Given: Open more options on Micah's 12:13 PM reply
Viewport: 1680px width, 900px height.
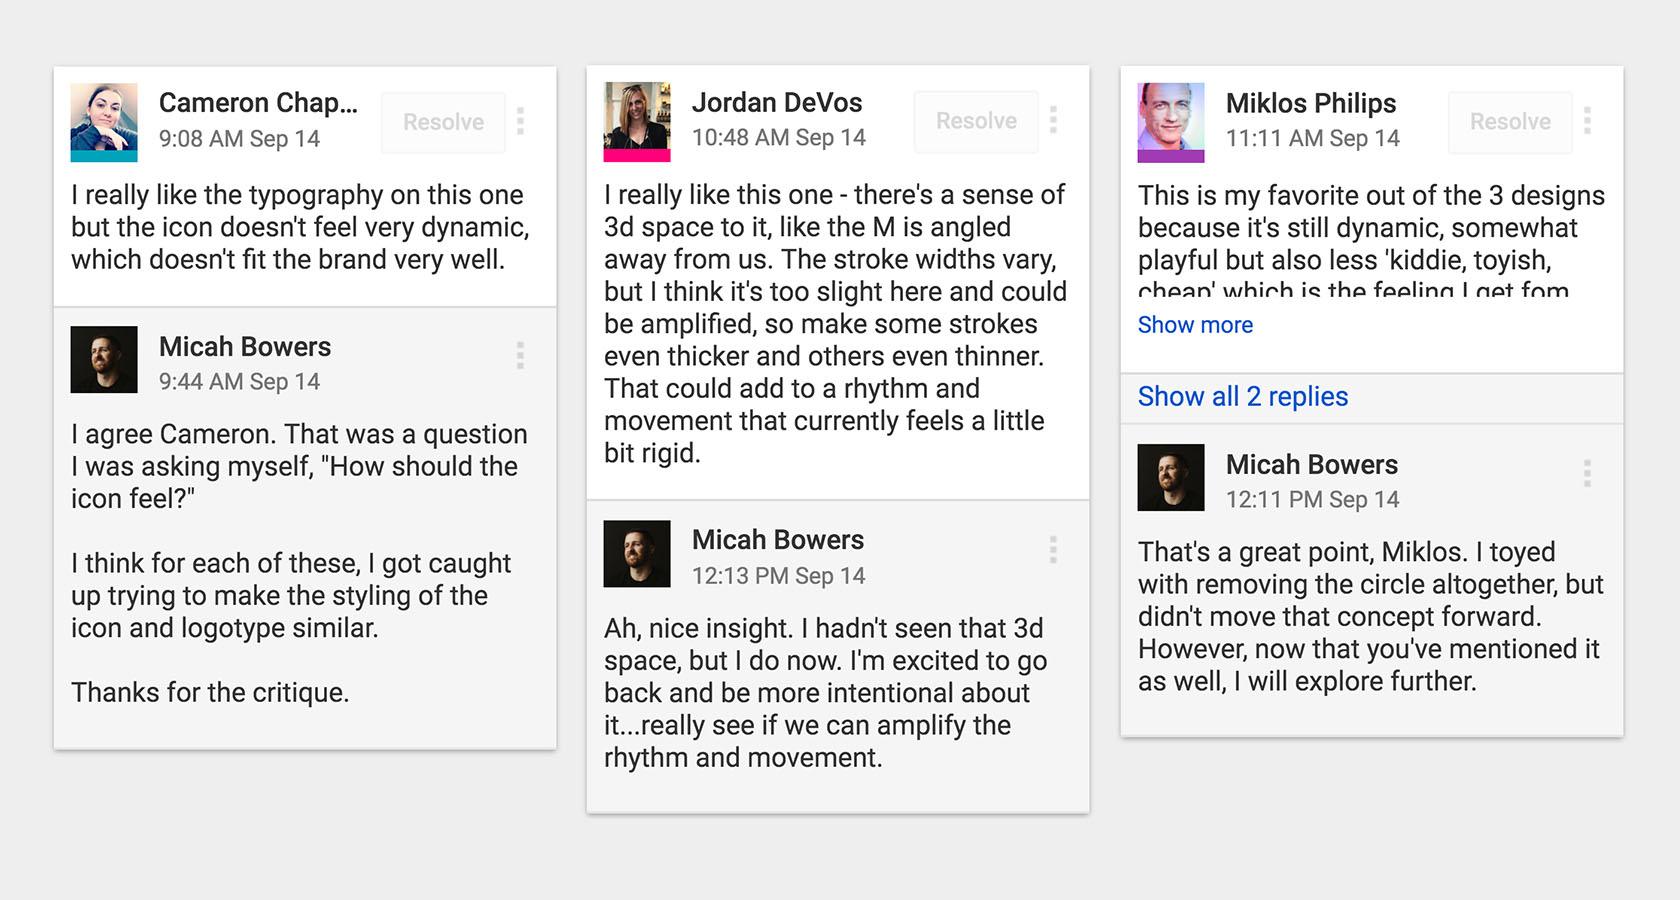Looking at the screenshot, I should pyautogui.click(x=1053, y=550).
